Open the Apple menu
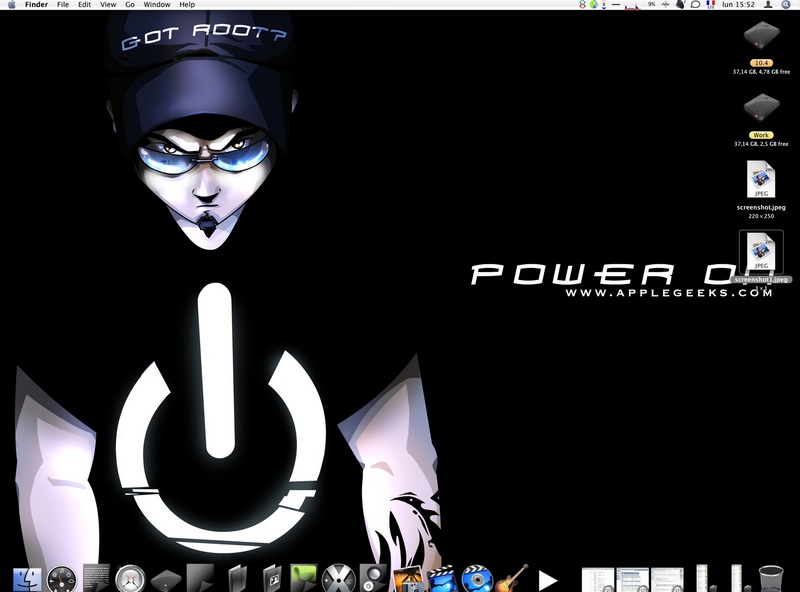The width and height of the screenshot is (800, 592). click(12, 5)
